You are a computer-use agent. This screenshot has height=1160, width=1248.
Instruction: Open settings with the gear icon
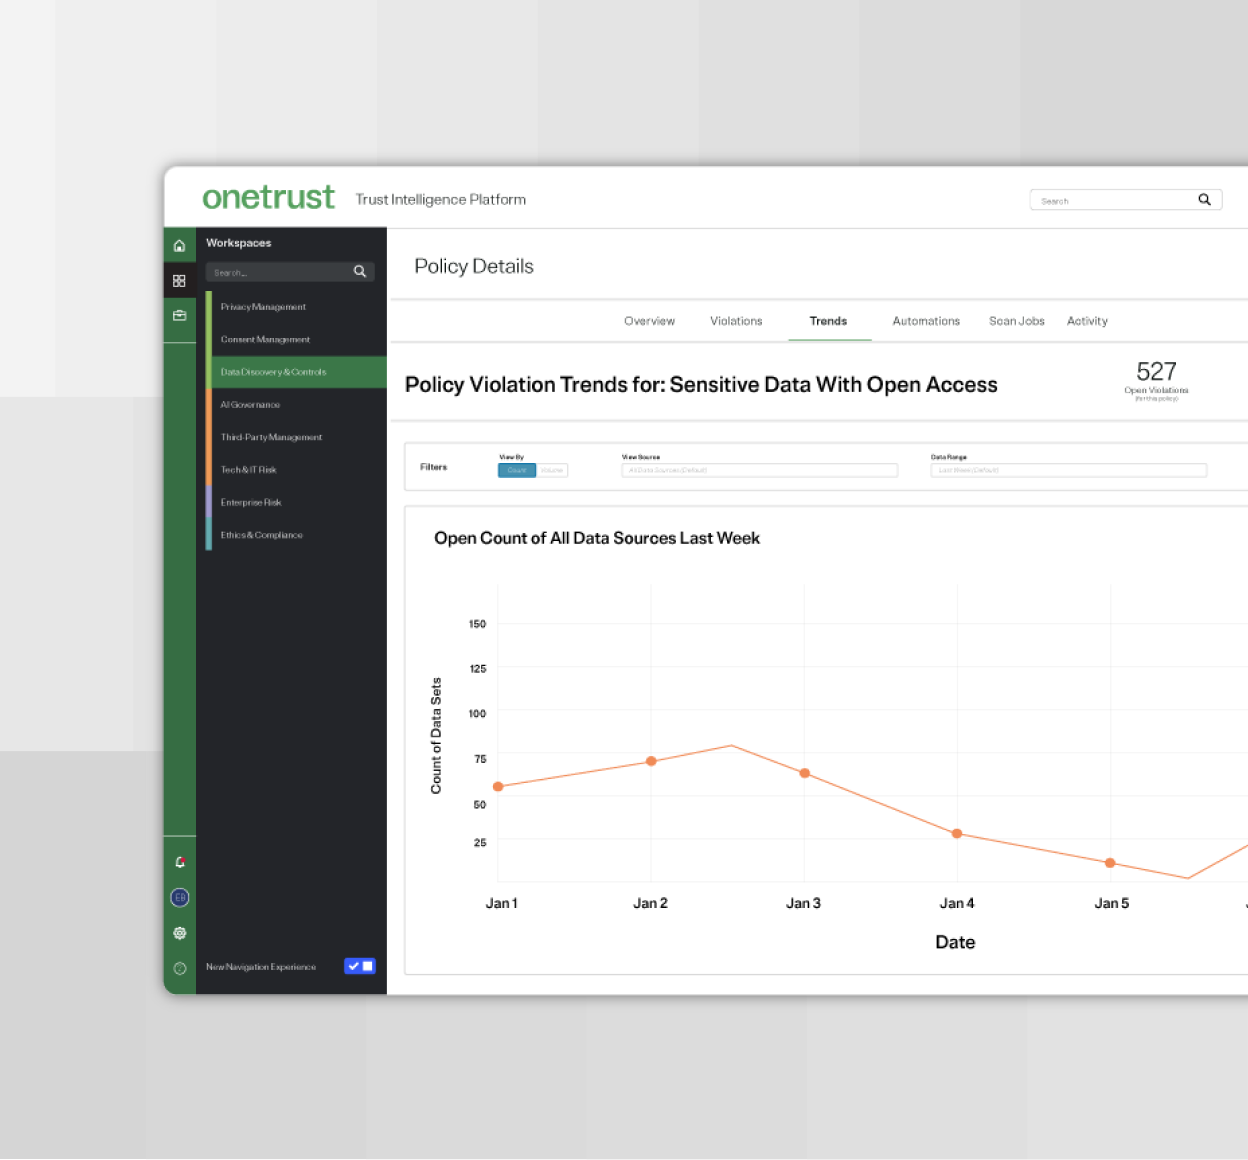click(x=179, y=932)
